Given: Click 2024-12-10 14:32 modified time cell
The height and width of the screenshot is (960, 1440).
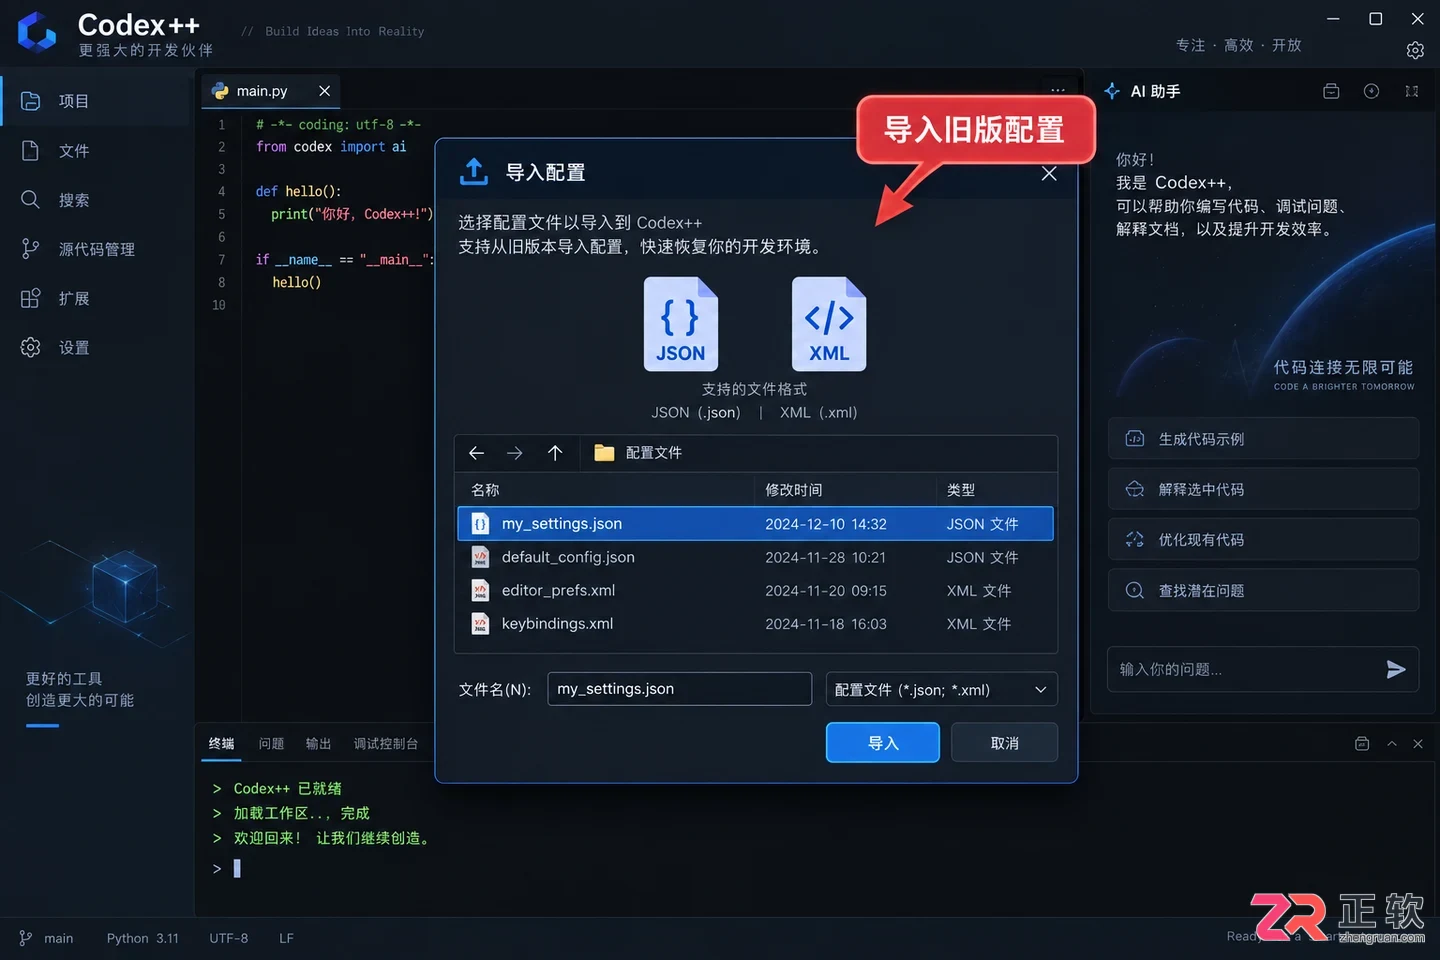Looking at the screenshot, I should pos(826,524).
